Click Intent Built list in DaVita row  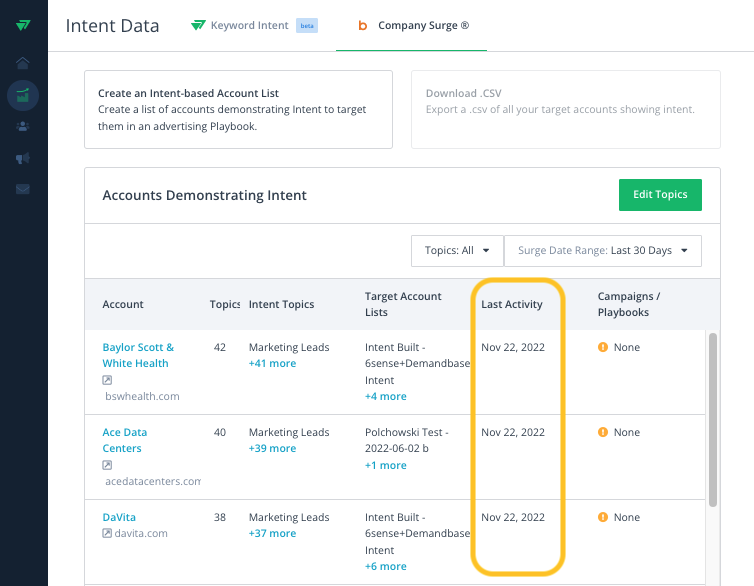pos(417,534)
